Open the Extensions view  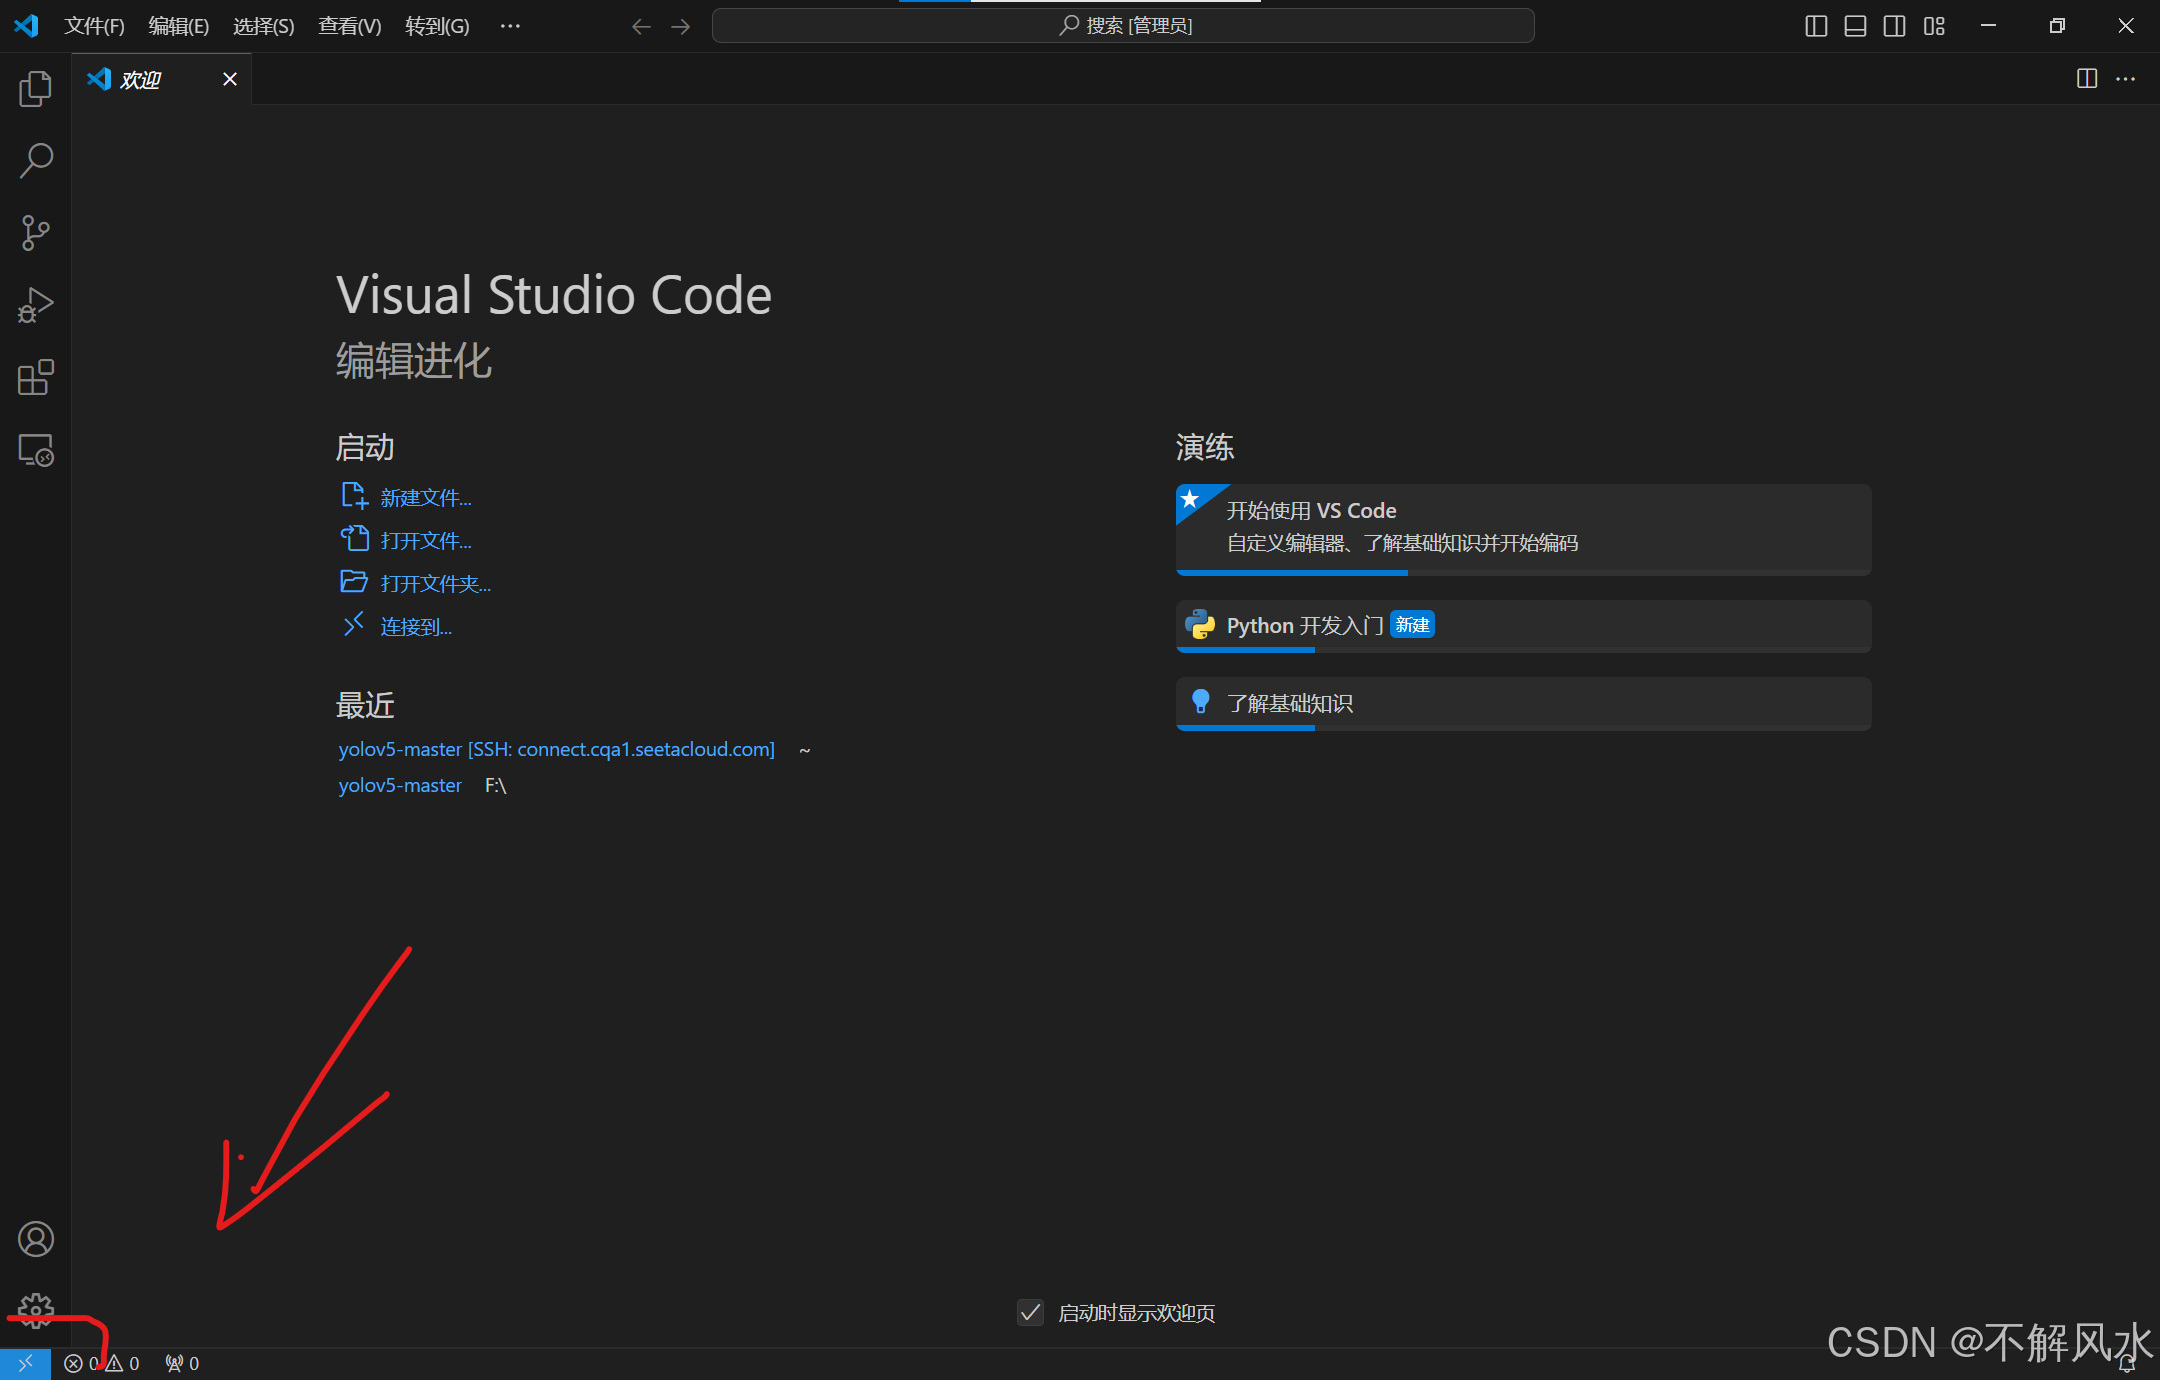tap(35, 378)
